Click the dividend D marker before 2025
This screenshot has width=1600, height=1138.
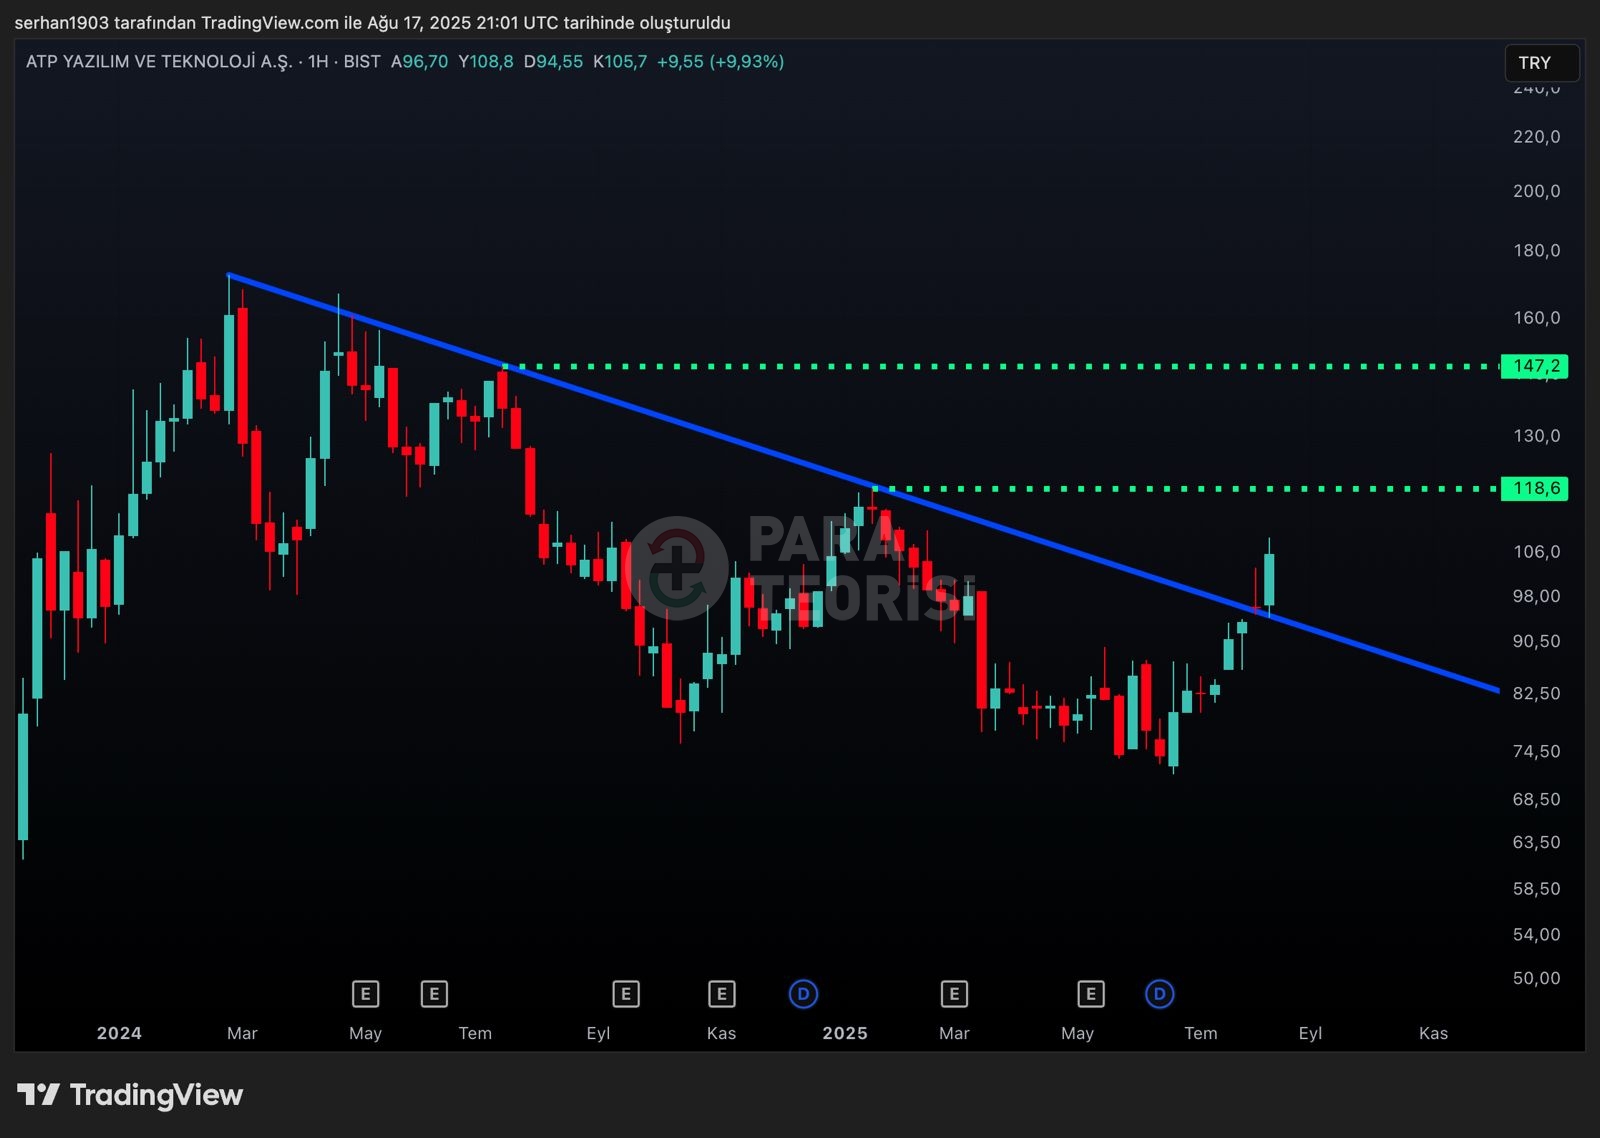pyautogui.click(x=804, y=994)
